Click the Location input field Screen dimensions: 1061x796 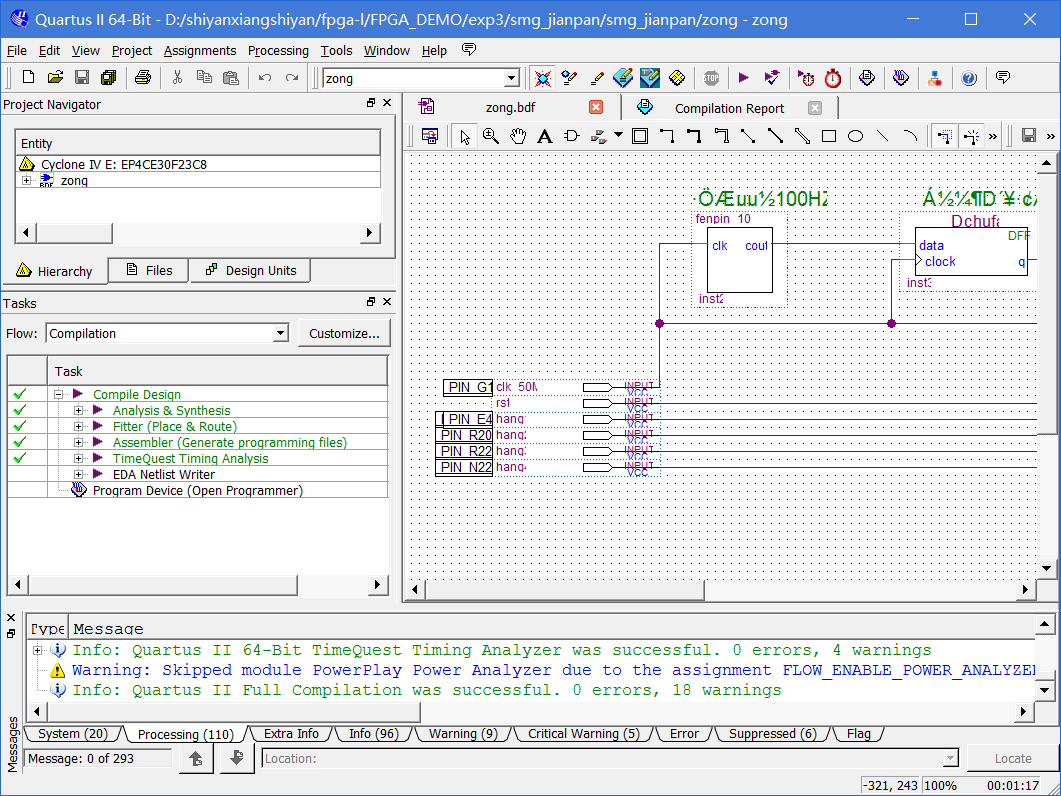click(x=610, y=759)
